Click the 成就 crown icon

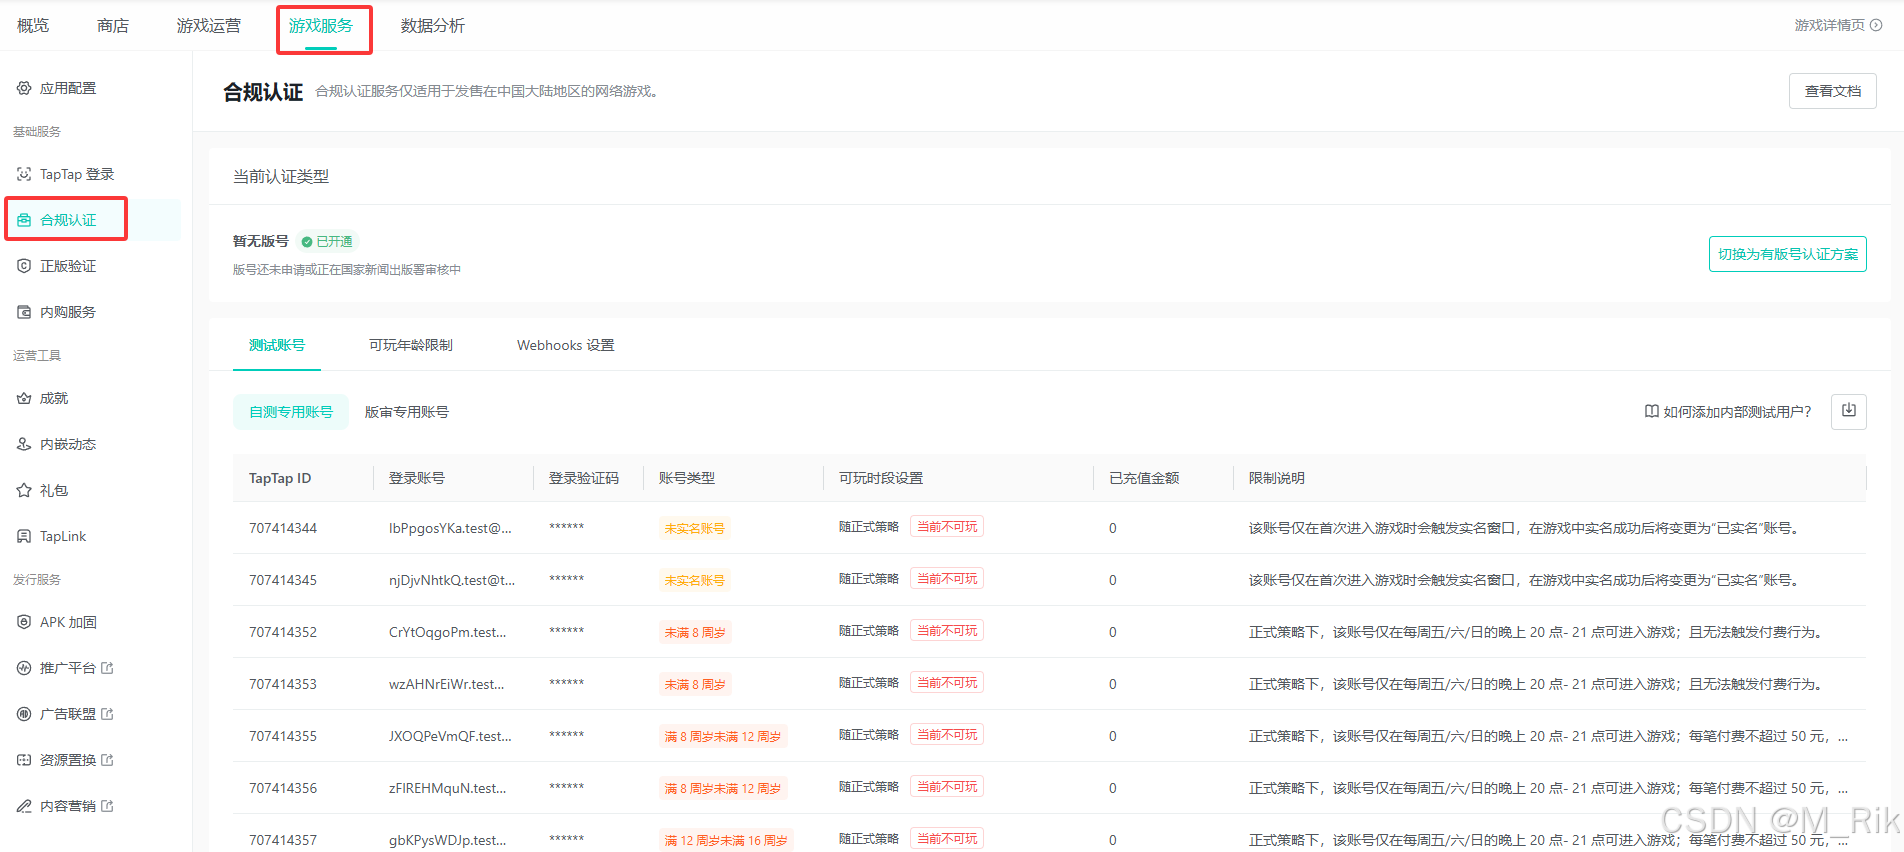pos(24,398)
